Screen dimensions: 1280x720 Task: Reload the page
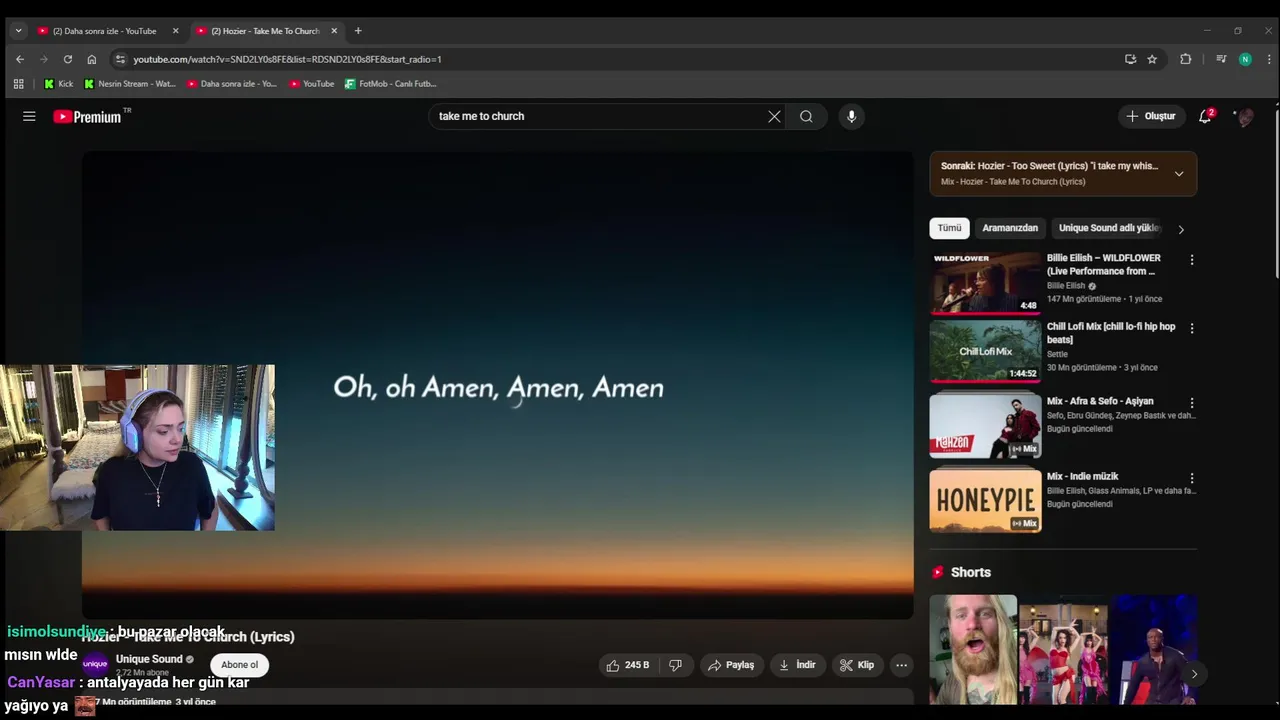click(x=67, y=59)
